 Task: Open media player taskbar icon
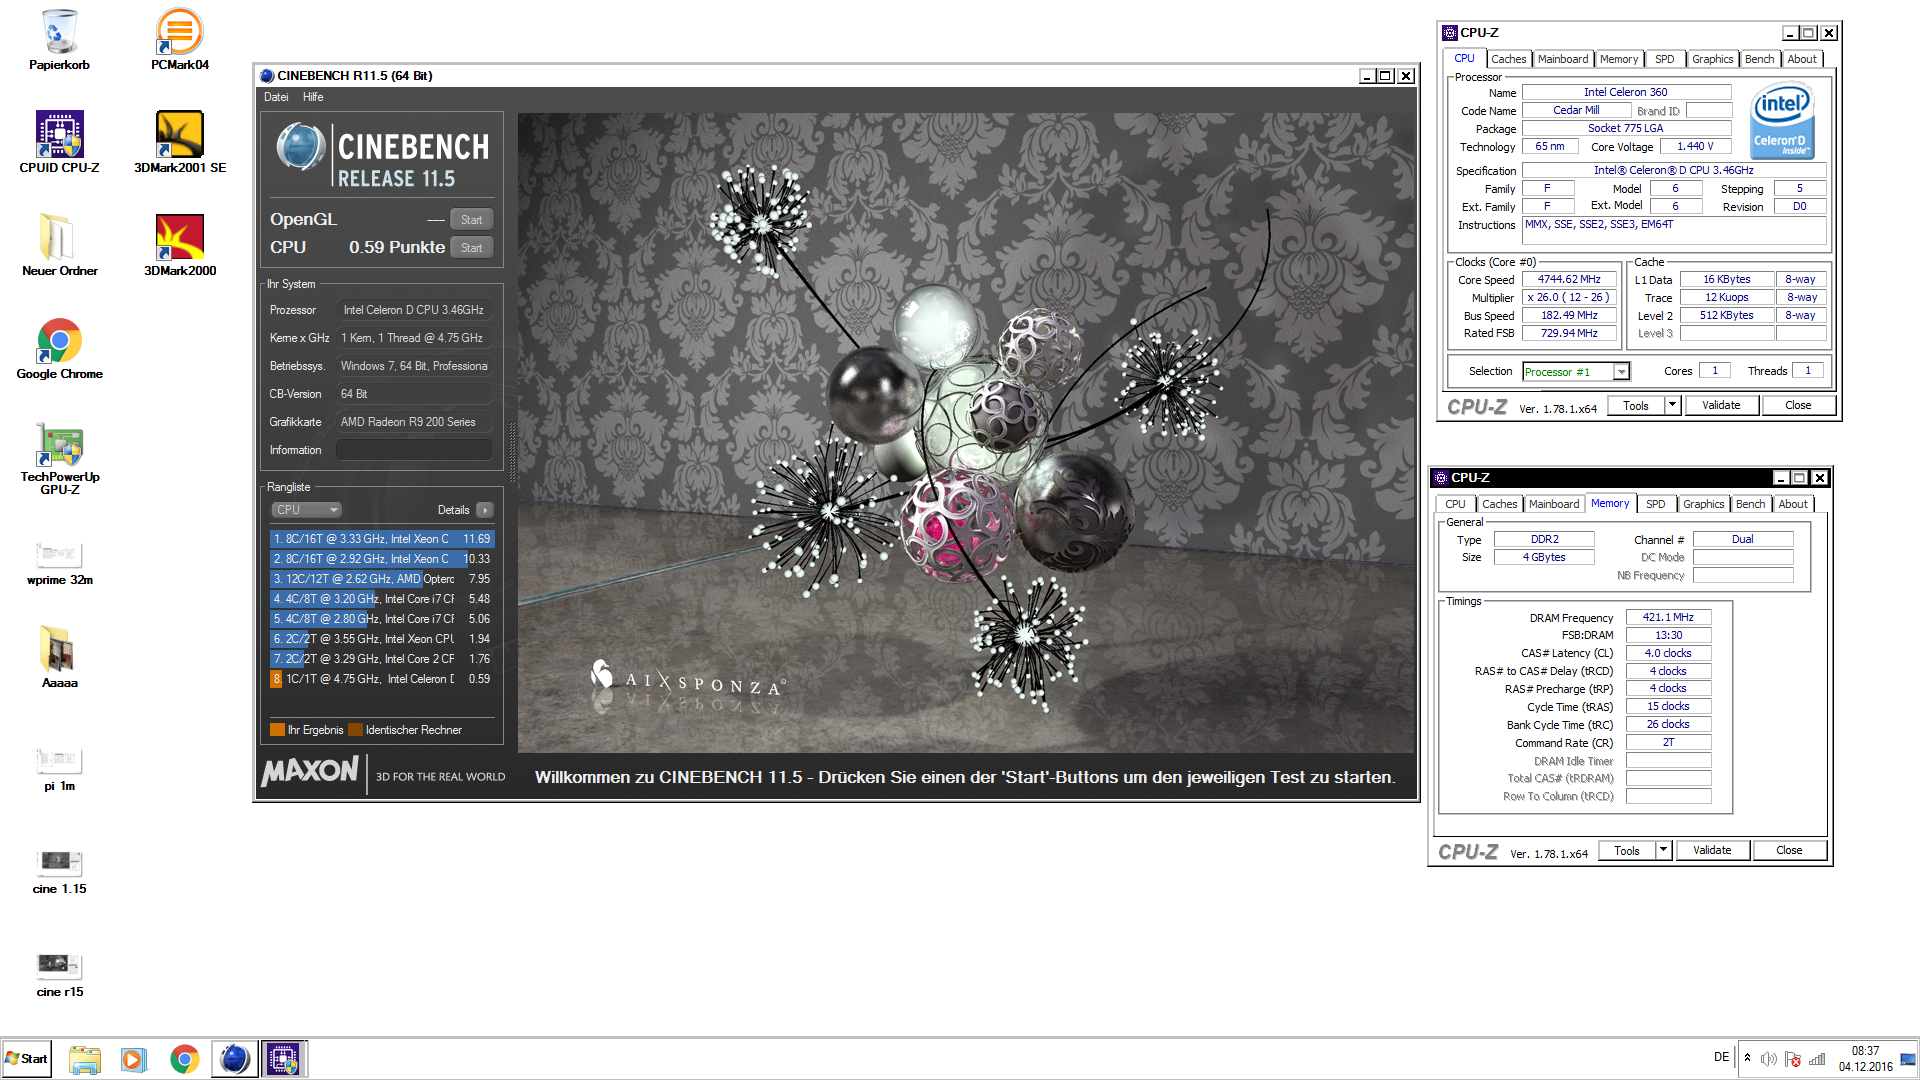[x=133, y=1059]
